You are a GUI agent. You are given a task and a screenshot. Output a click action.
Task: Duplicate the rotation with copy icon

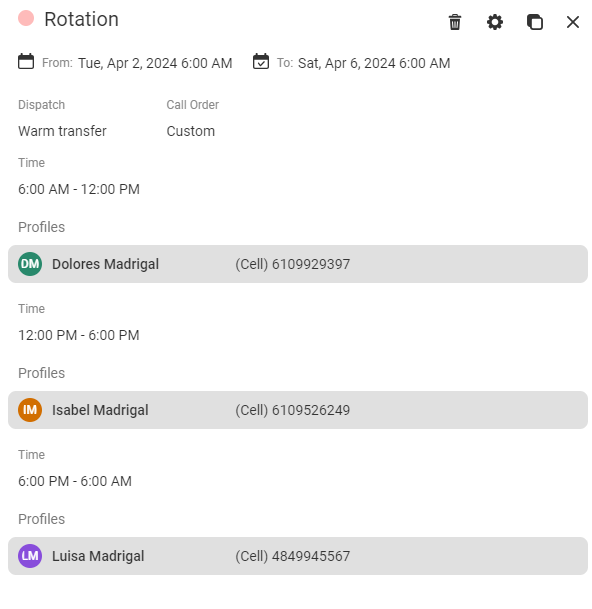pyautogui.click(x=535, y=22)
